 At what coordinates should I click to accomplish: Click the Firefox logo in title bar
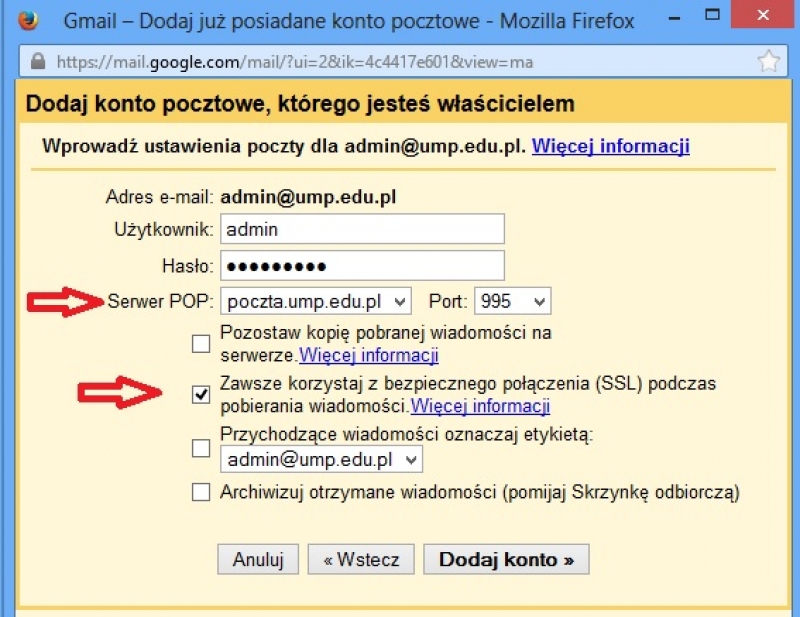tap(28, 20)
